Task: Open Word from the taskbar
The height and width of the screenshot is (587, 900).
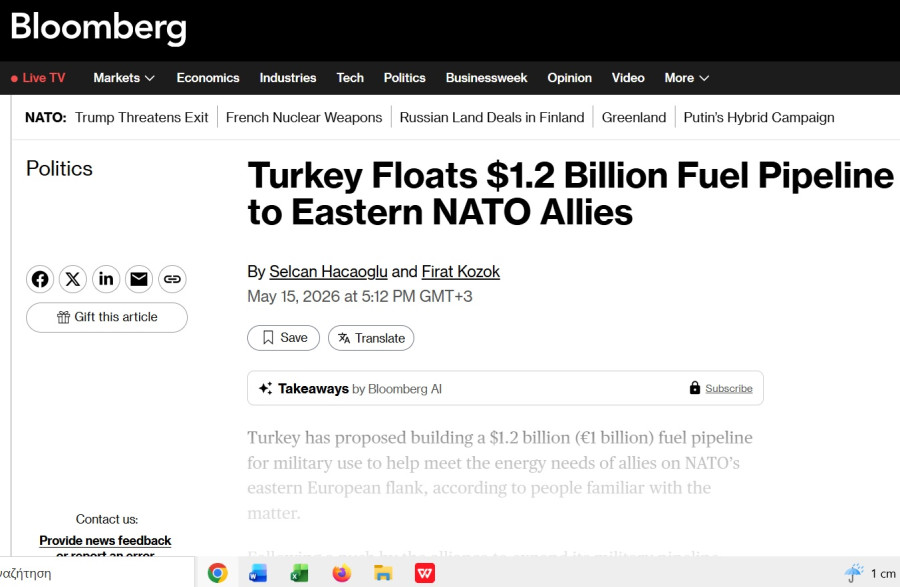Action: click(x=258, y=573)
